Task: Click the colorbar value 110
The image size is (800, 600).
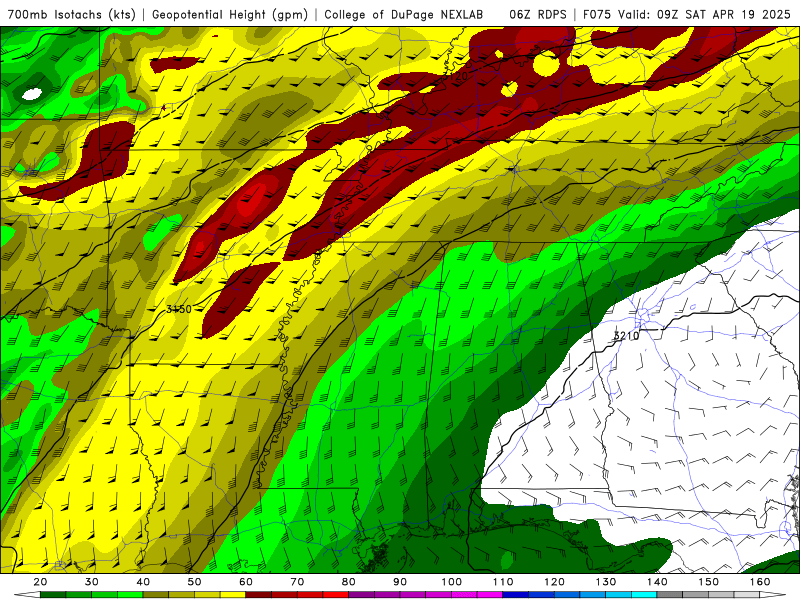Action: coord(503,582)
